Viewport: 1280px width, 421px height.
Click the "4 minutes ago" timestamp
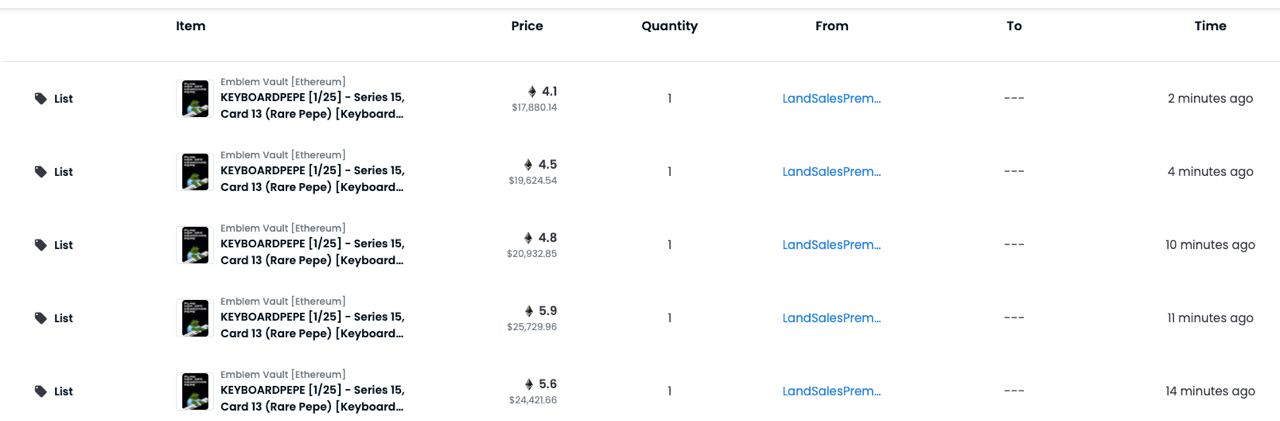coord(1210,171)
